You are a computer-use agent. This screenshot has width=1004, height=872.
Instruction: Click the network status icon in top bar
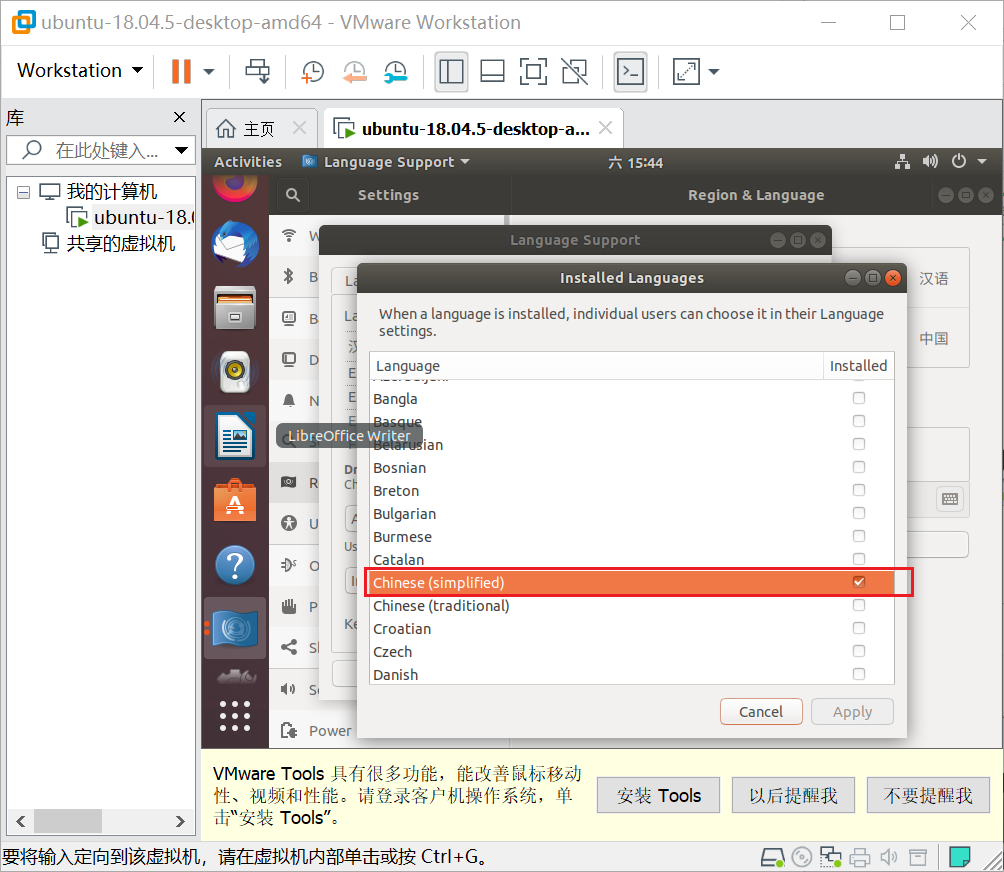tap(902, 161)
